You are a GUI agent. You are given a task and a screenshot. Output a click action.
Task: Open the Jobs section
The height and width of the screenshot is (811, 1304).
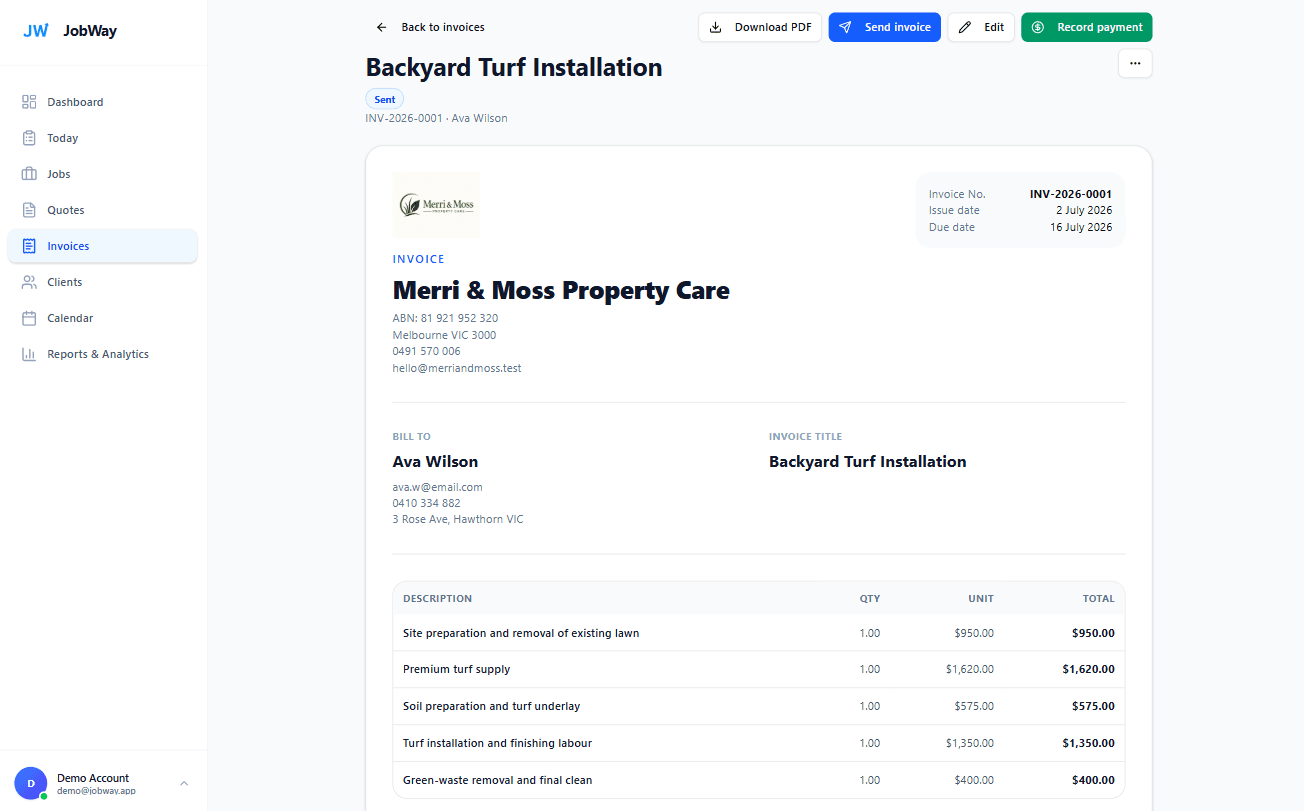102,174
